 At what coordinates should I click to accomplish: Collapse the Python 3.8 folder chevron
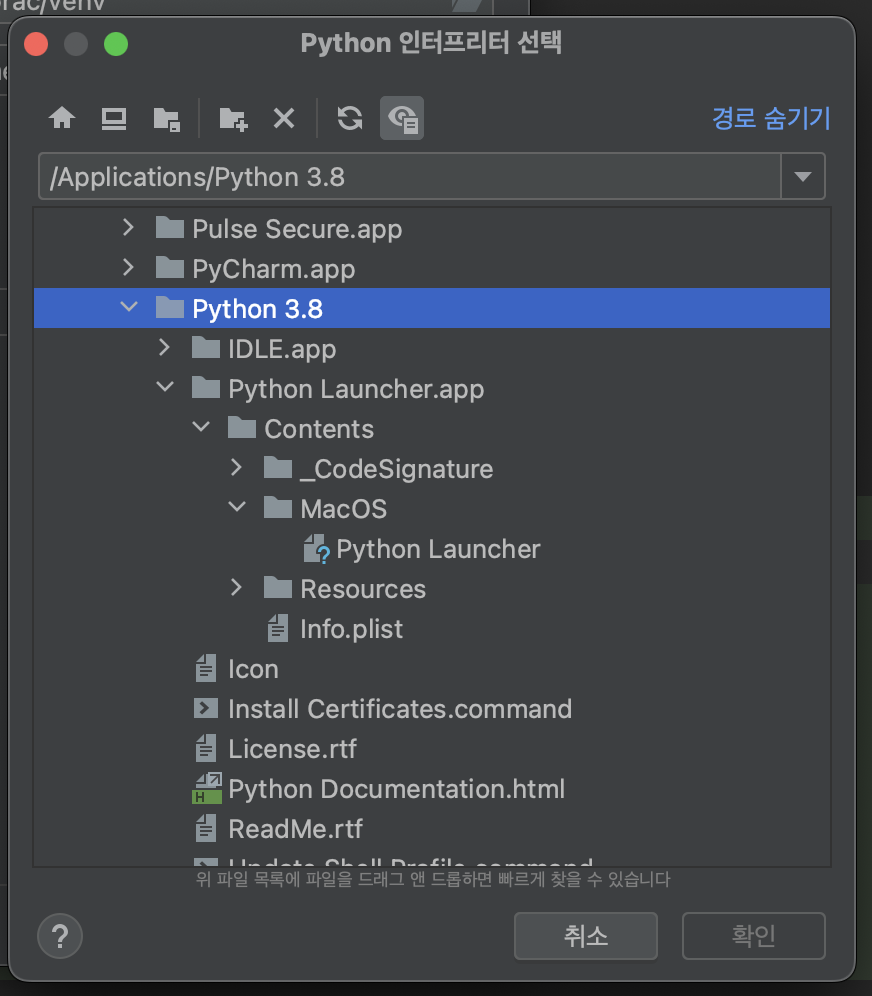coord(129,307)
